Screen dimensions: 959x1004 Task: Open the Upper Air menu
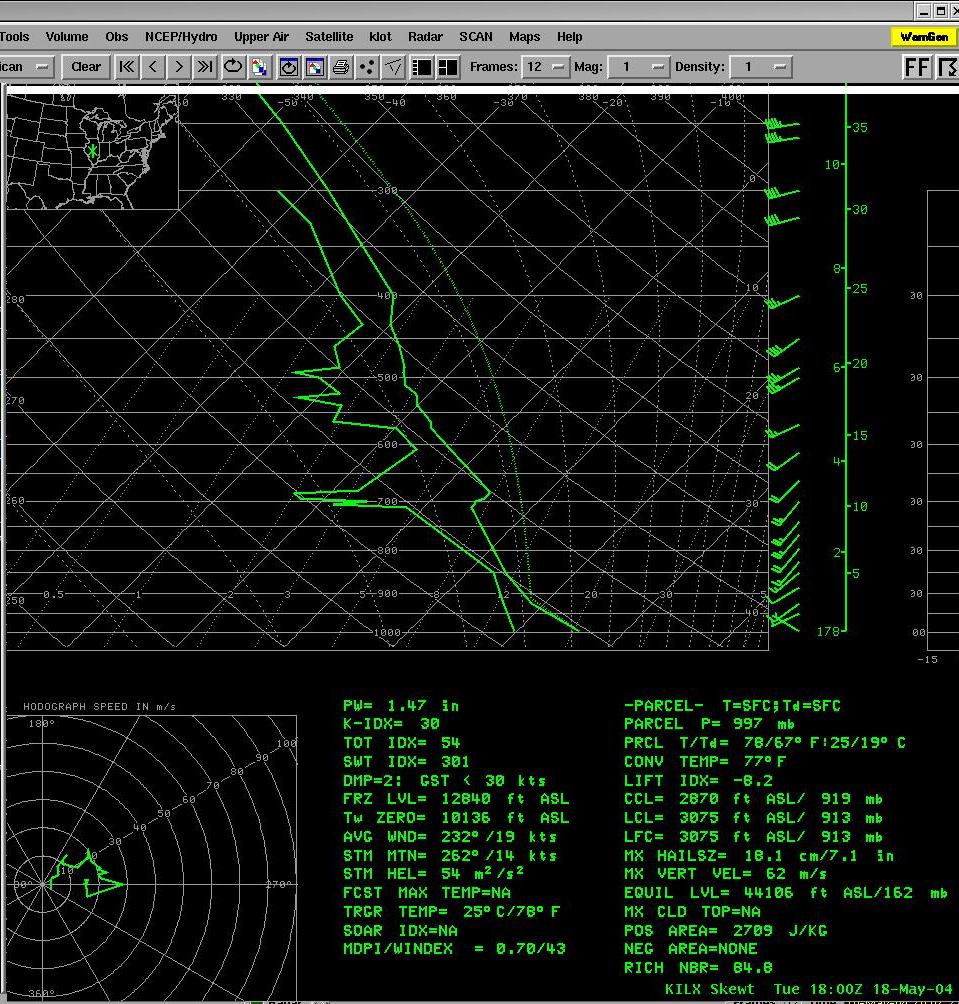coord(261,37)
